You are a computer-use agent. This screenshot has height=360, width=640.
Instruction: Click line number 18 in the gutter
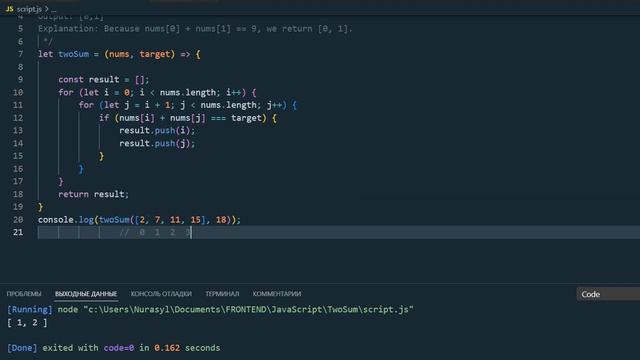tap(18, 194)
